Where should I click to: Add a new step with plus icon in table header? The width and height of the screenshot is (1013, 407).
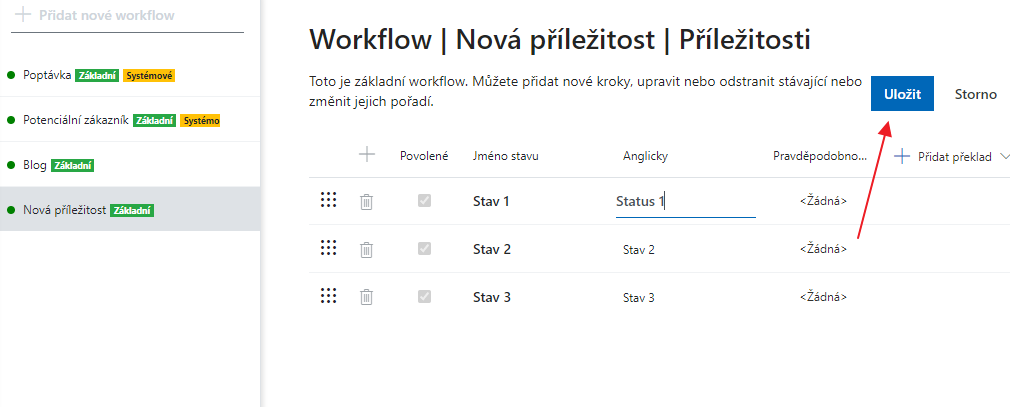coord(367,155)
